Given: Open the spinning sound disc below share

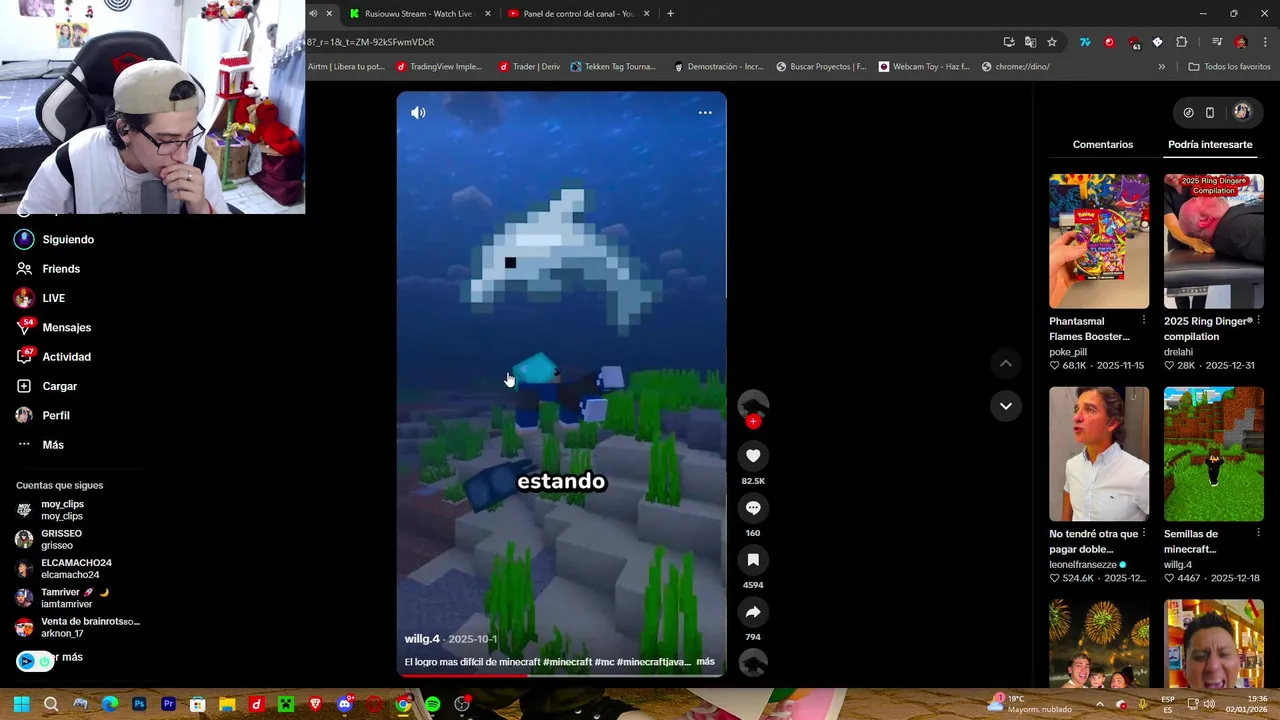Looking at the screenshot, I should [x=753, y=662].
